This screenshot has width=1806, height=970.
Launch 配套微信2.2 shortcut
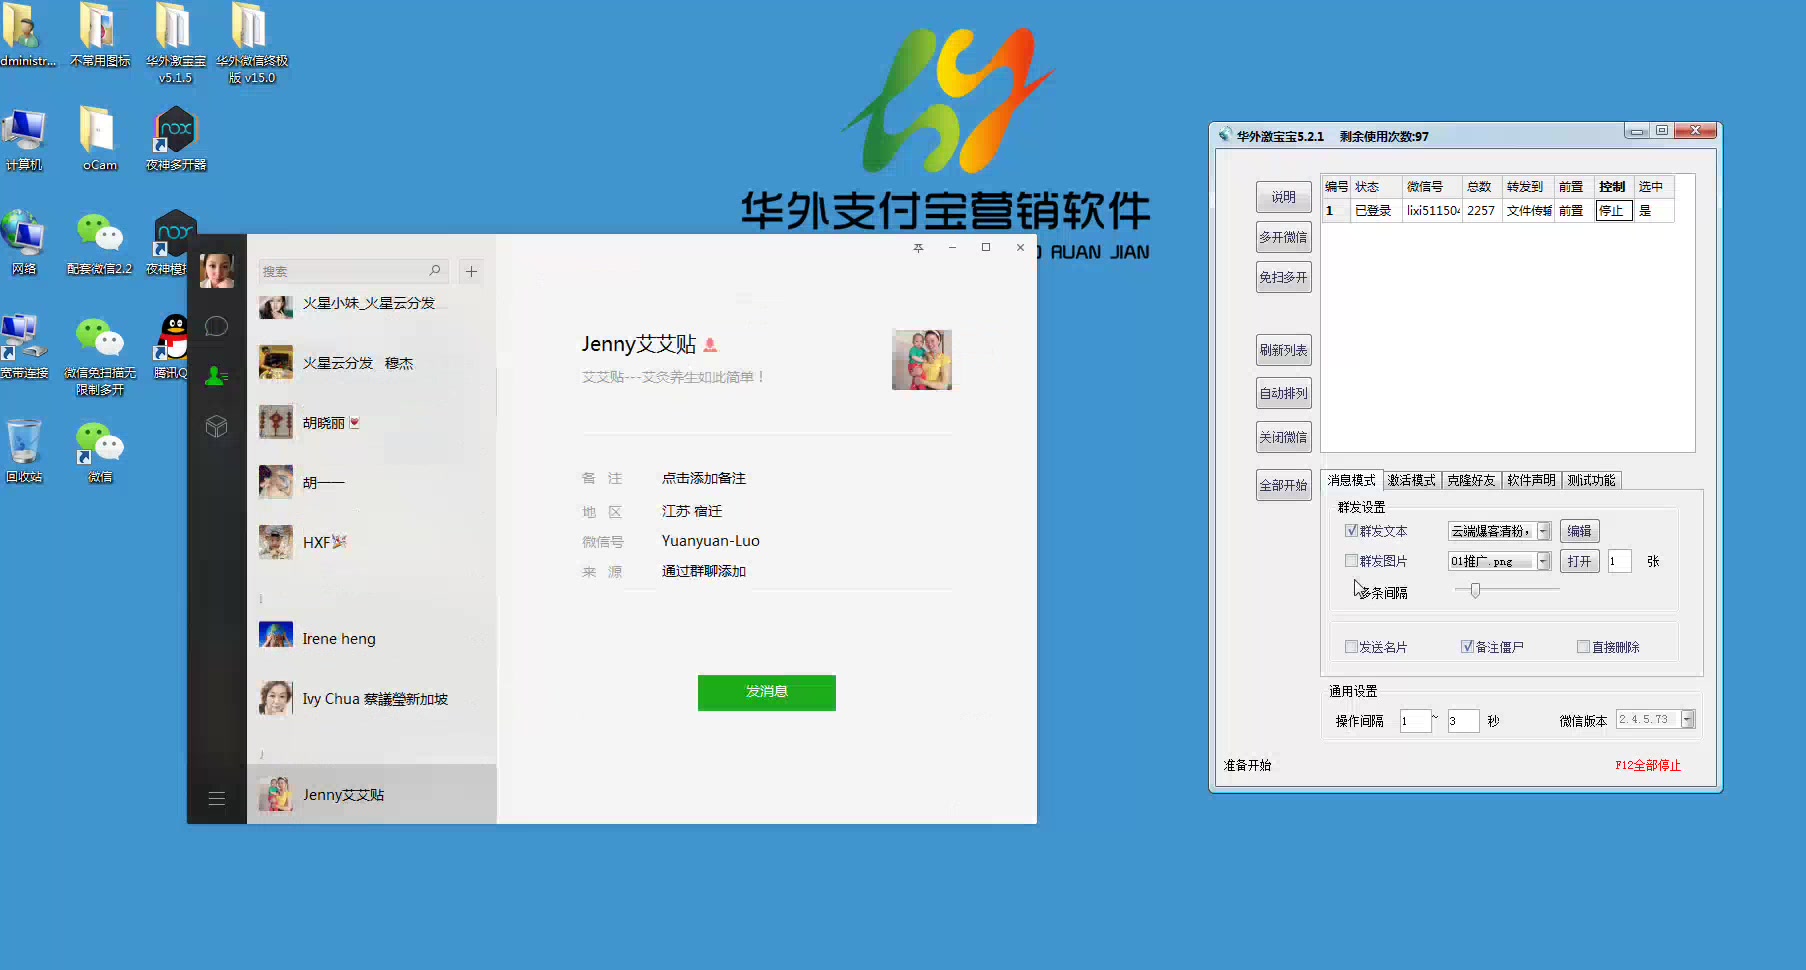coord(99,243)
